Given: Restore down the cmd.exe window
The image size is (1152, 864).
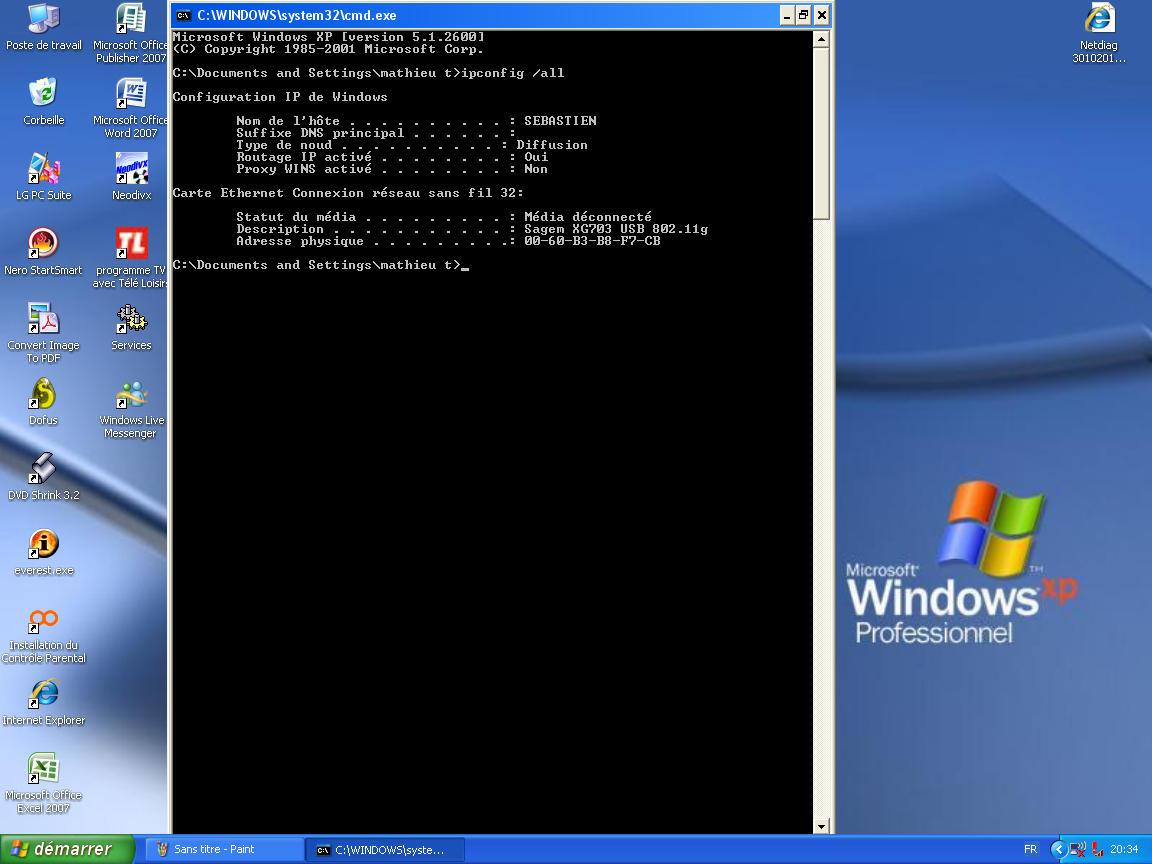Looking at the screenshot, I should [x=804, y=15].
